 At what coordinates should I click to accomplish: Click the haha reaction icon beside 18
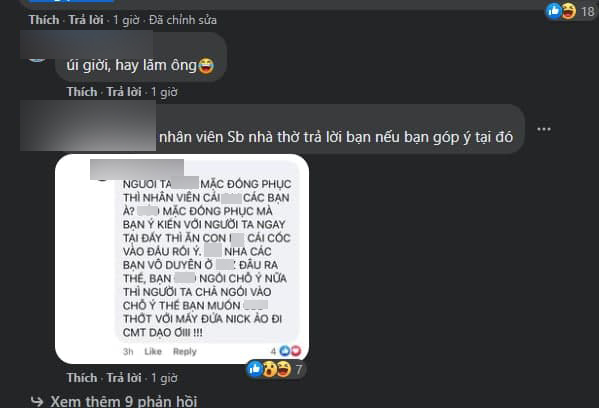[568, 11]
